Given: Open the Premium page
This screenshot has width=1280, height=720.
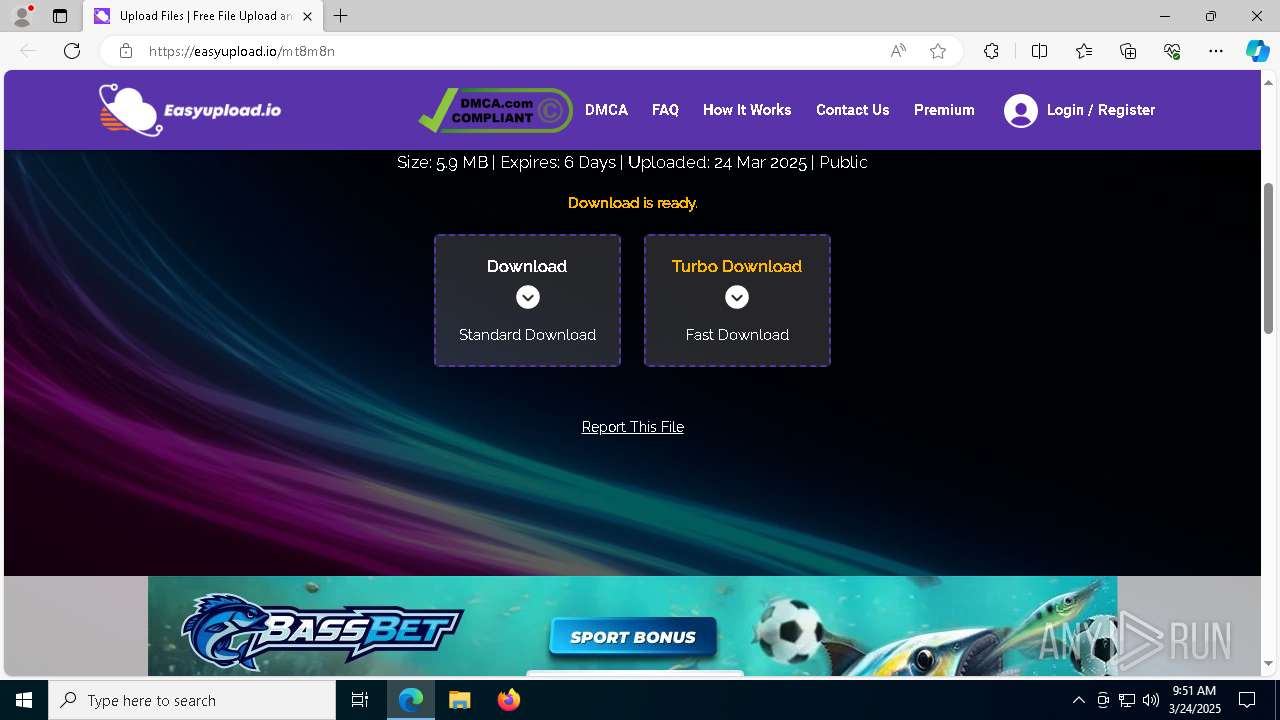Looking at the screenshot, I should (944, 110).
